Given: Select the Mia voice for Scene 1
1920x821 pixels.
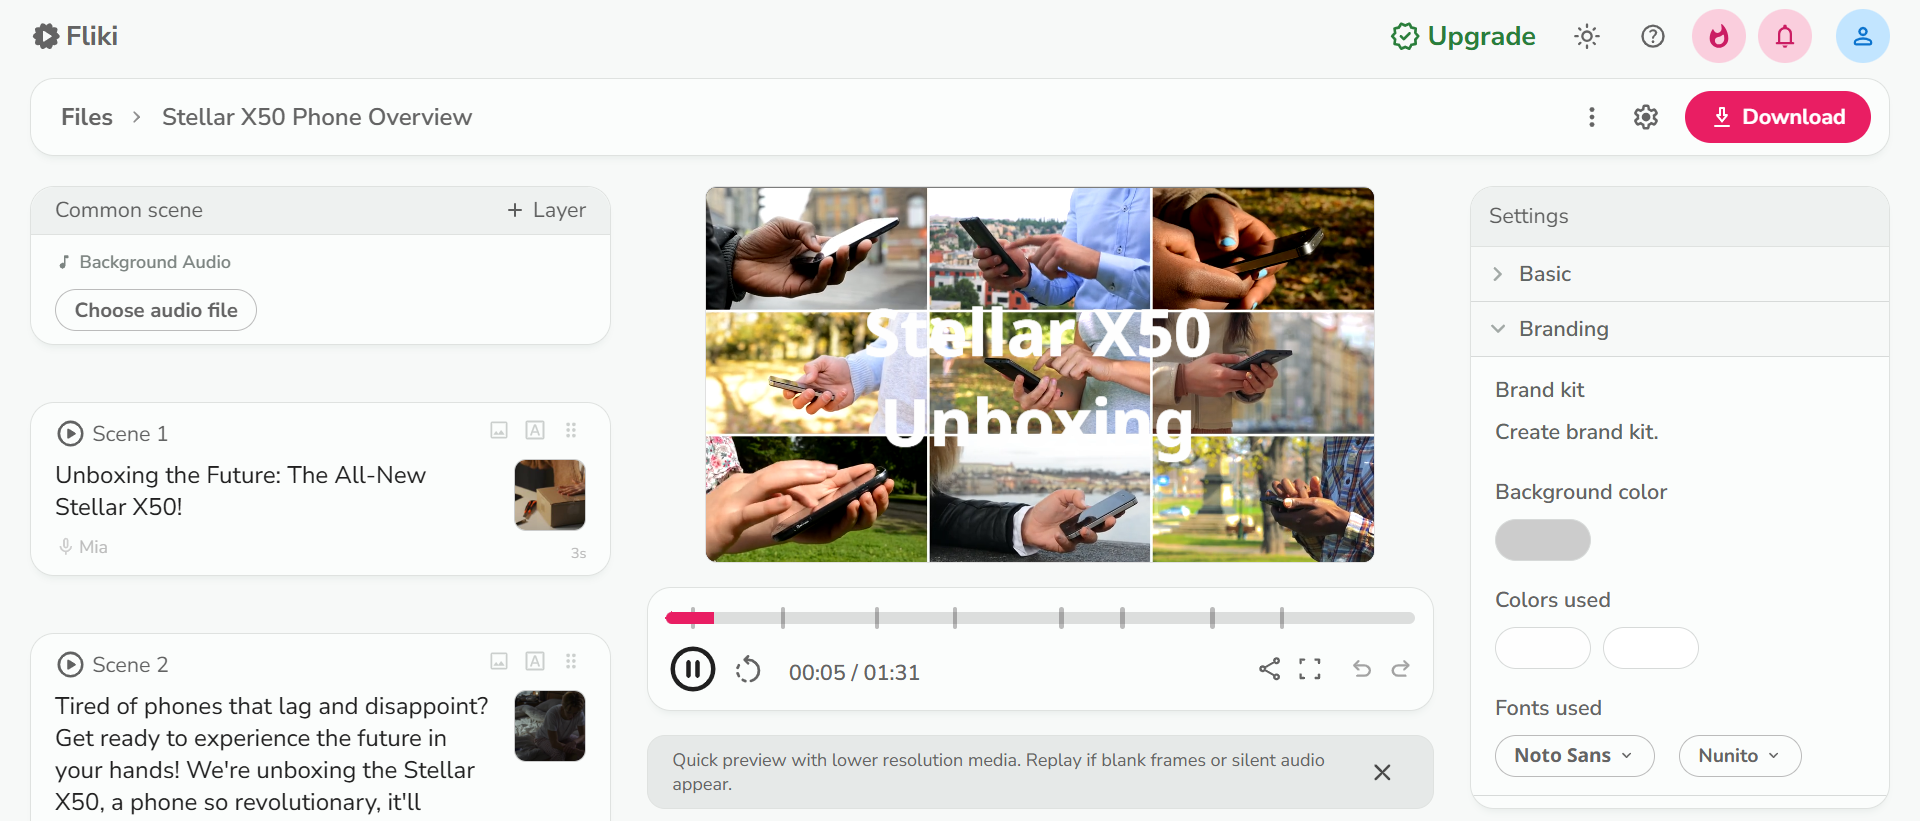Looking at the screenshot, I should click(x=84, y=547).
